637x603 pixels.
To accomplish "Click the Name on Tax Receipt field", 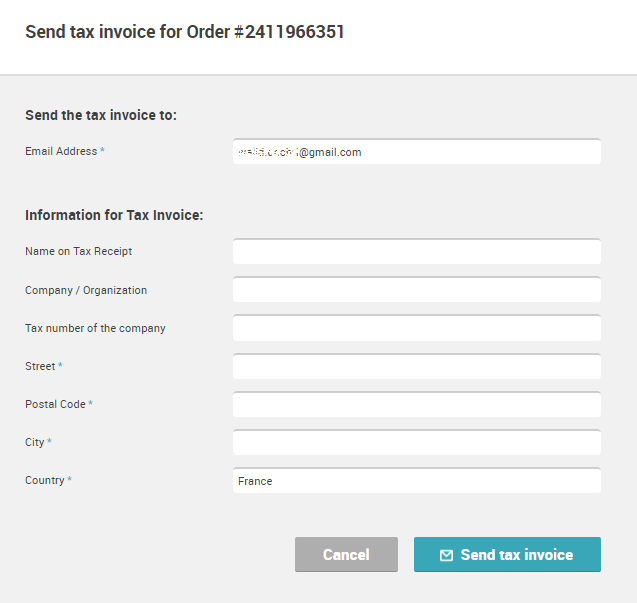I will [416, 252].
